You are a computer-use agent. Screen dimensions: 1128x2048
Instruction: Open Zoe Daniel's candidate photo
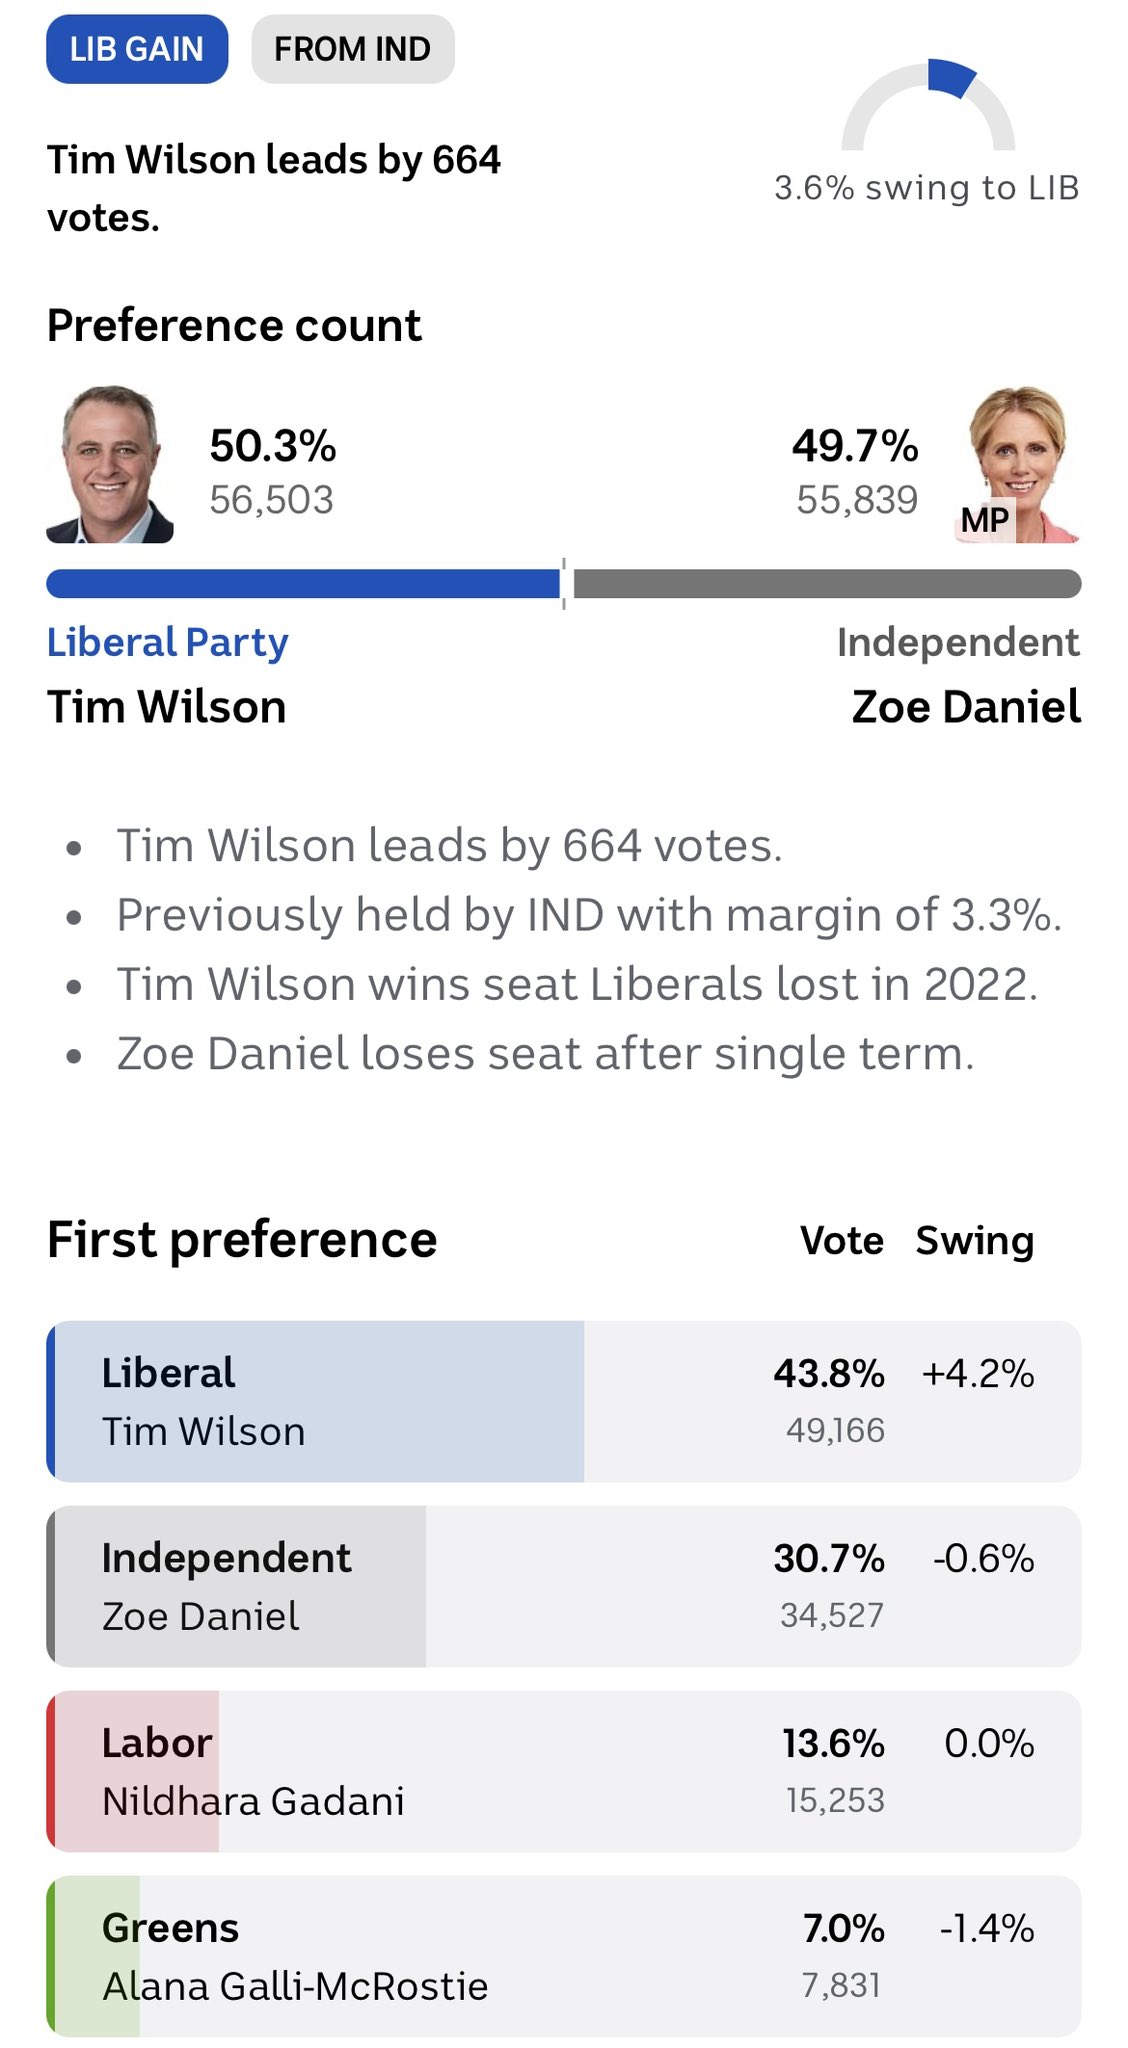click(1017, 464)
